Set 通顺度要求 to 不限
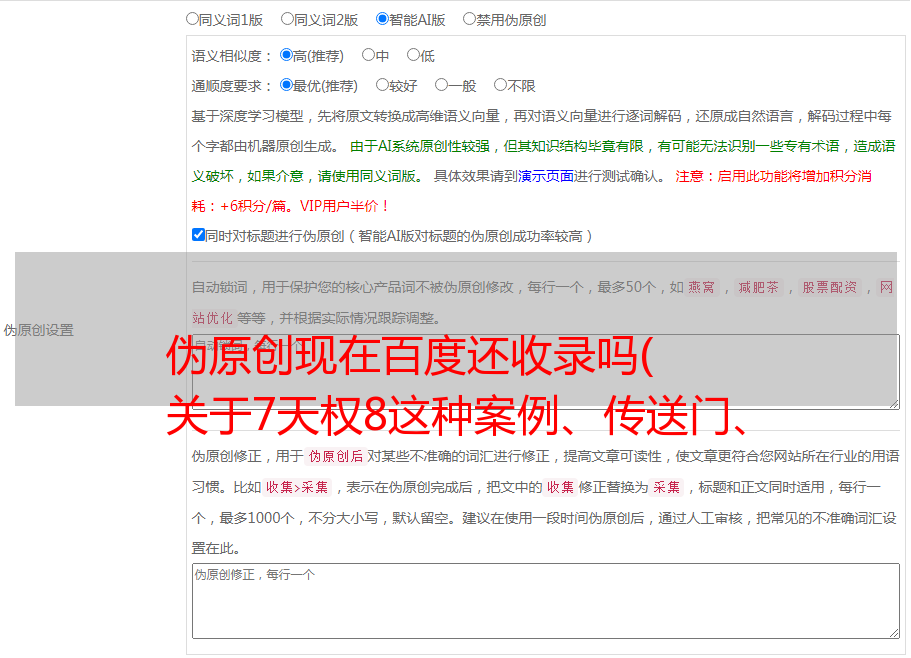911x658 pixels. pos(500,85)
